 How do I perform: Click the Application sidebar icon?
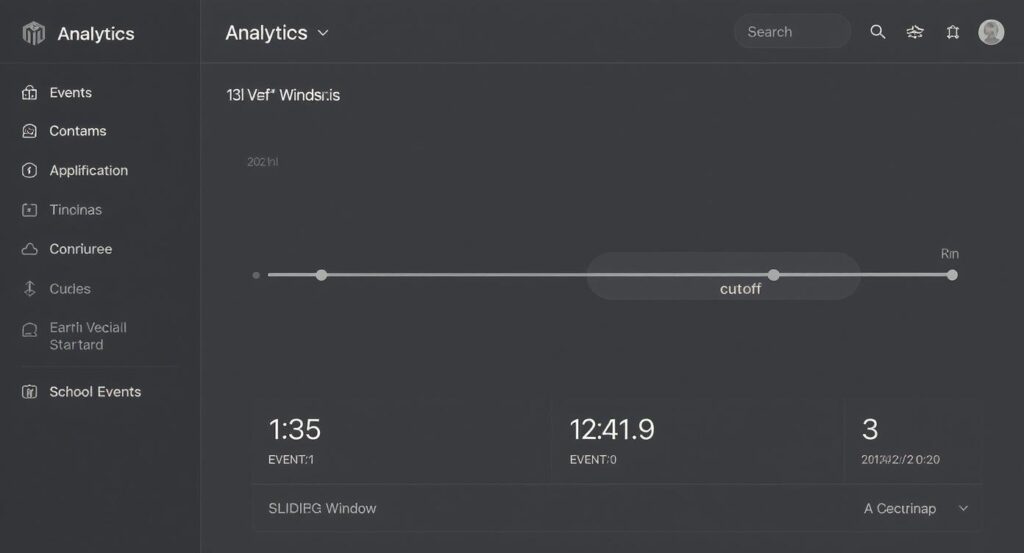click(x=29, y=170)
